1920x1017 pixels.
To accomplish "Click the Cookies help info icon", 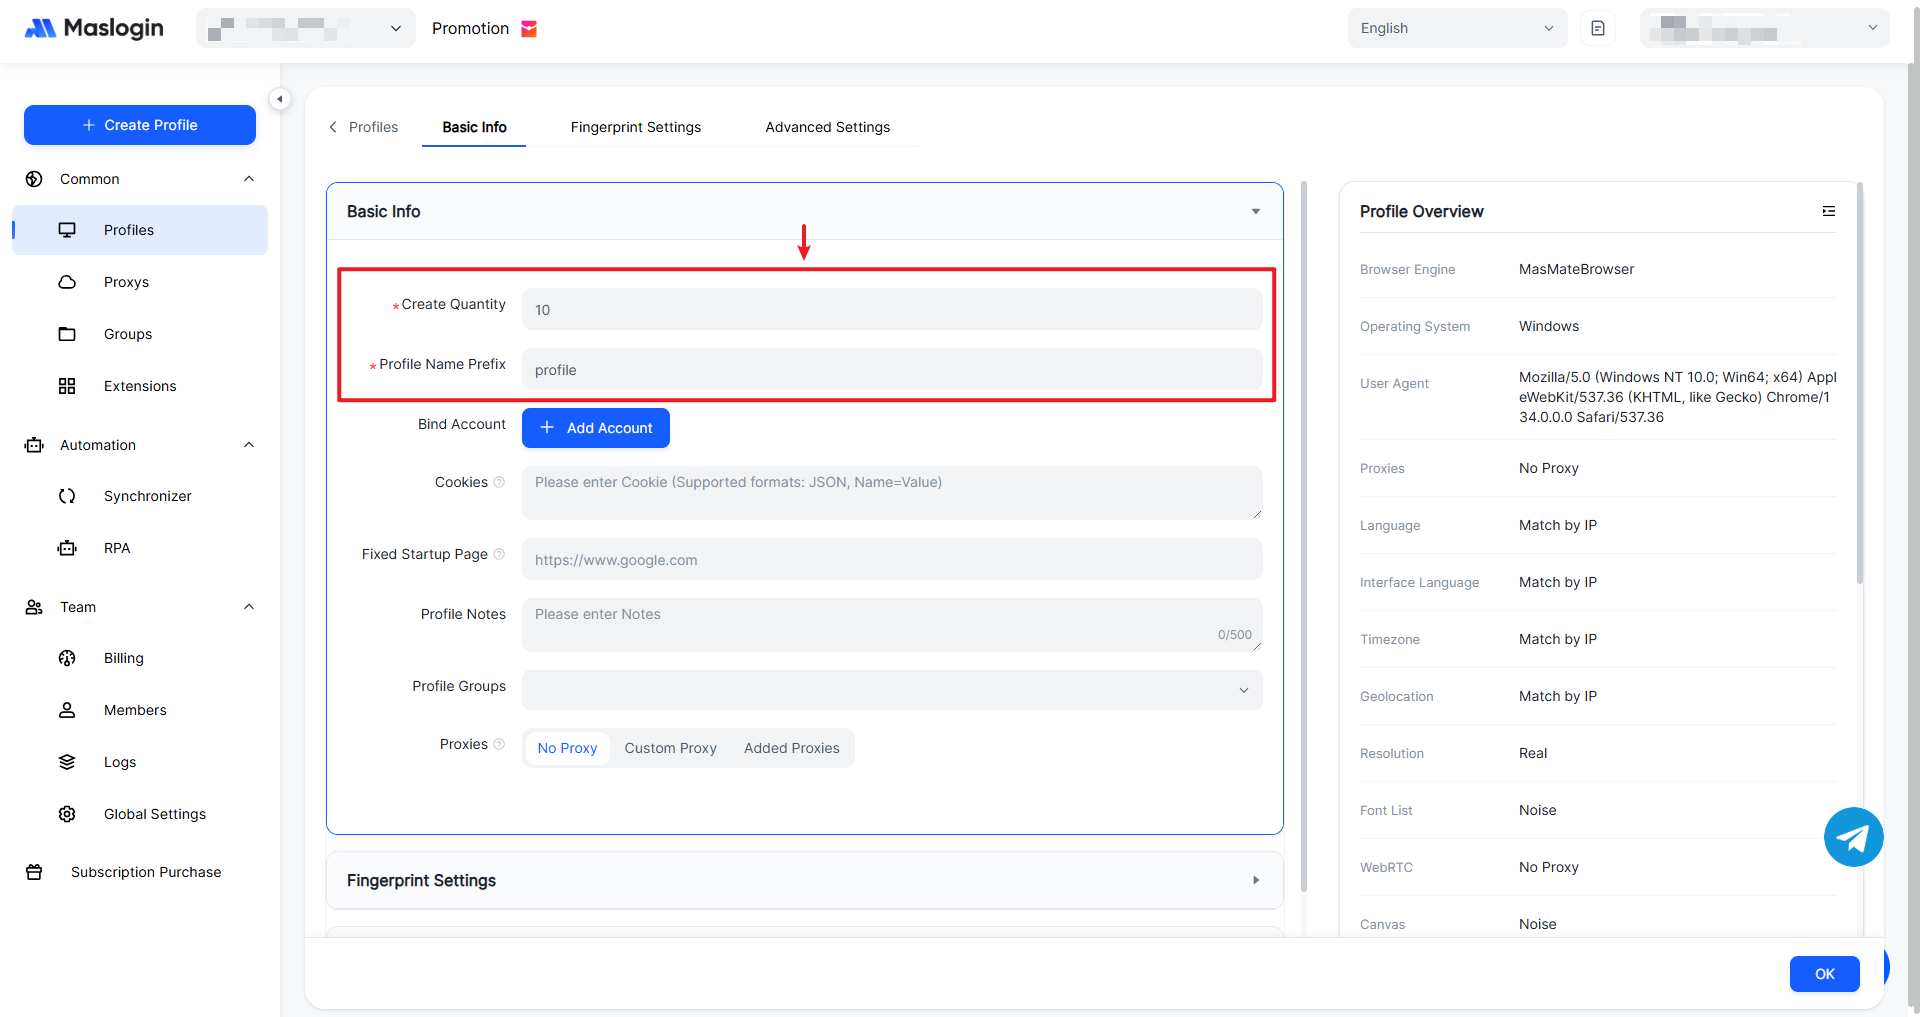I will 499,482.
